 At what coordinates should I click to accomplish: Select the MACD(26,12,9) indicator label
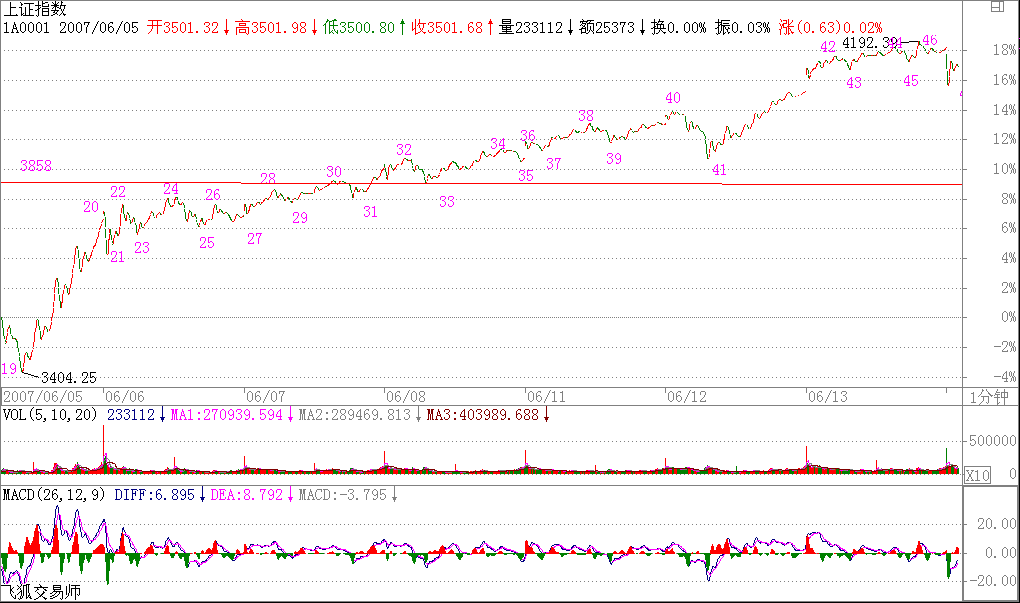coord(55,494)
